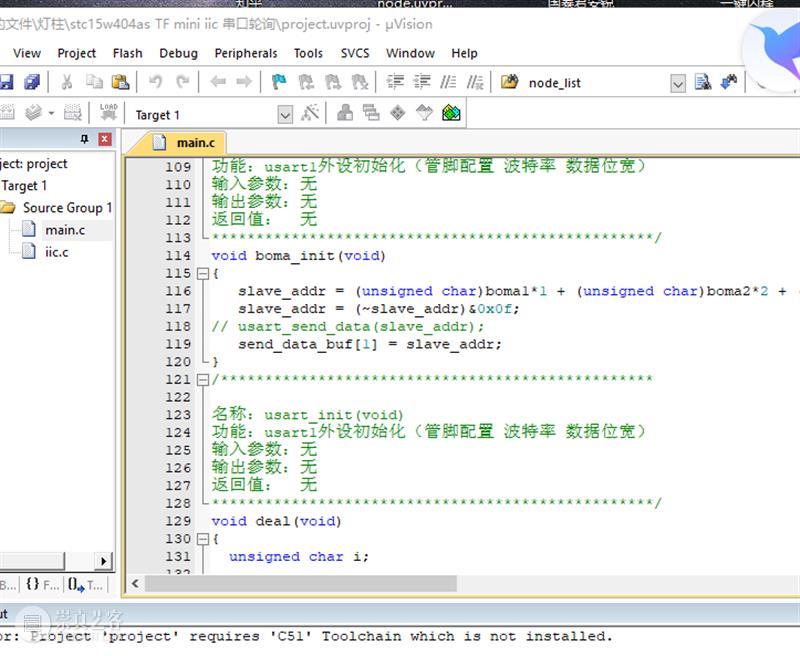Open the Target 1 dropdown arrow
Screen dimensions: 800x656
[285, 115]
